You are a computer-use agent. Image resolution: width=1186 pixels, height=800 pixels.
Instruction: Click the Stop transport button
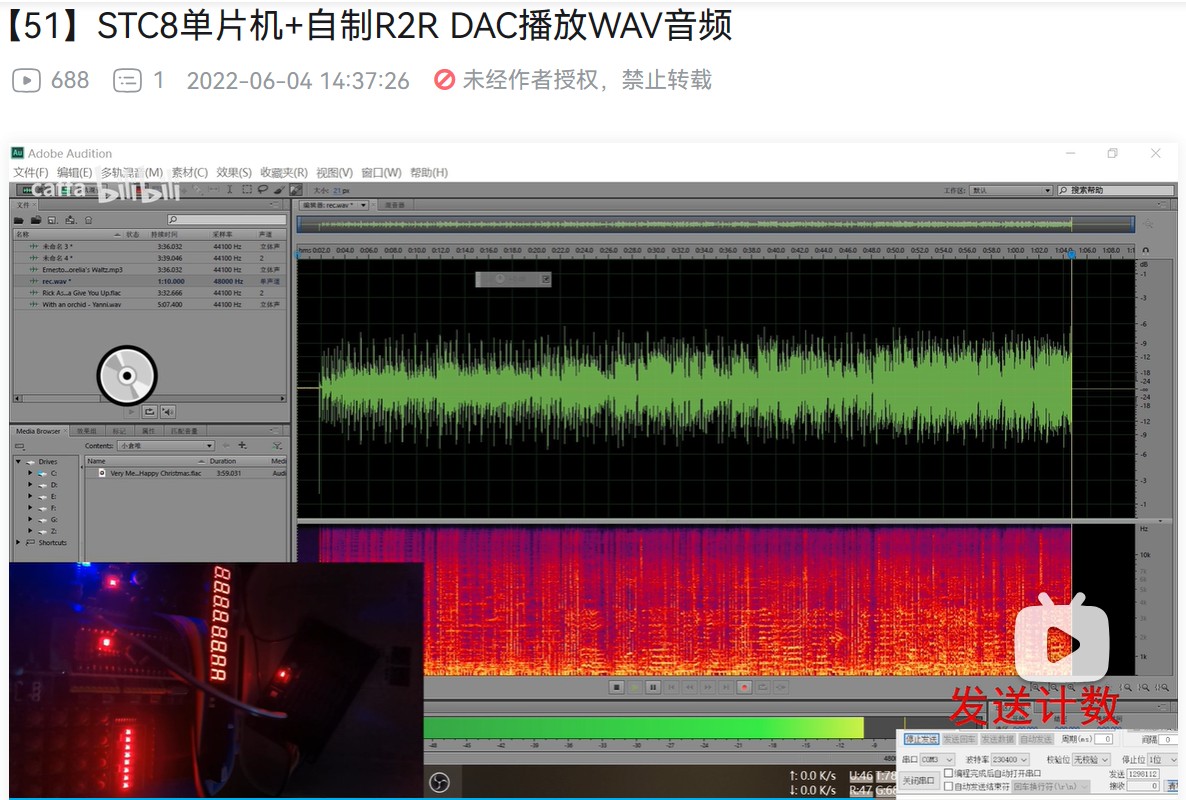616,687
